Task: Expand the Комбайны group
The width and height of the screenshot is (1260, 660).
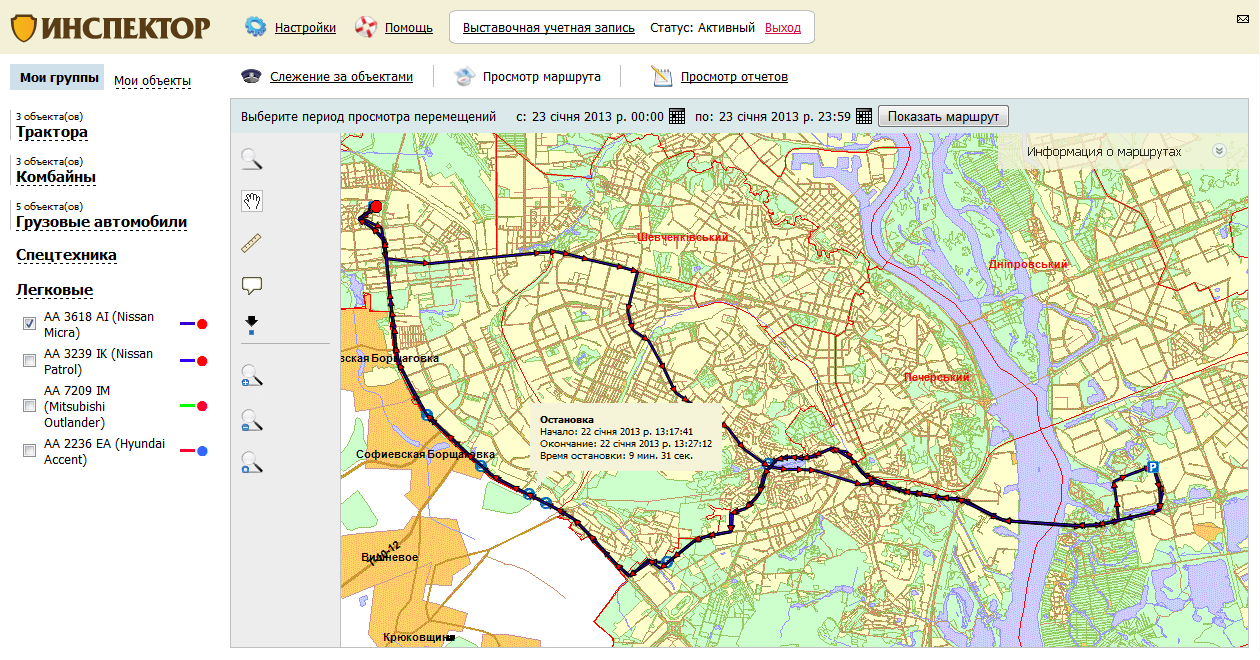Action: coord(56,177)
